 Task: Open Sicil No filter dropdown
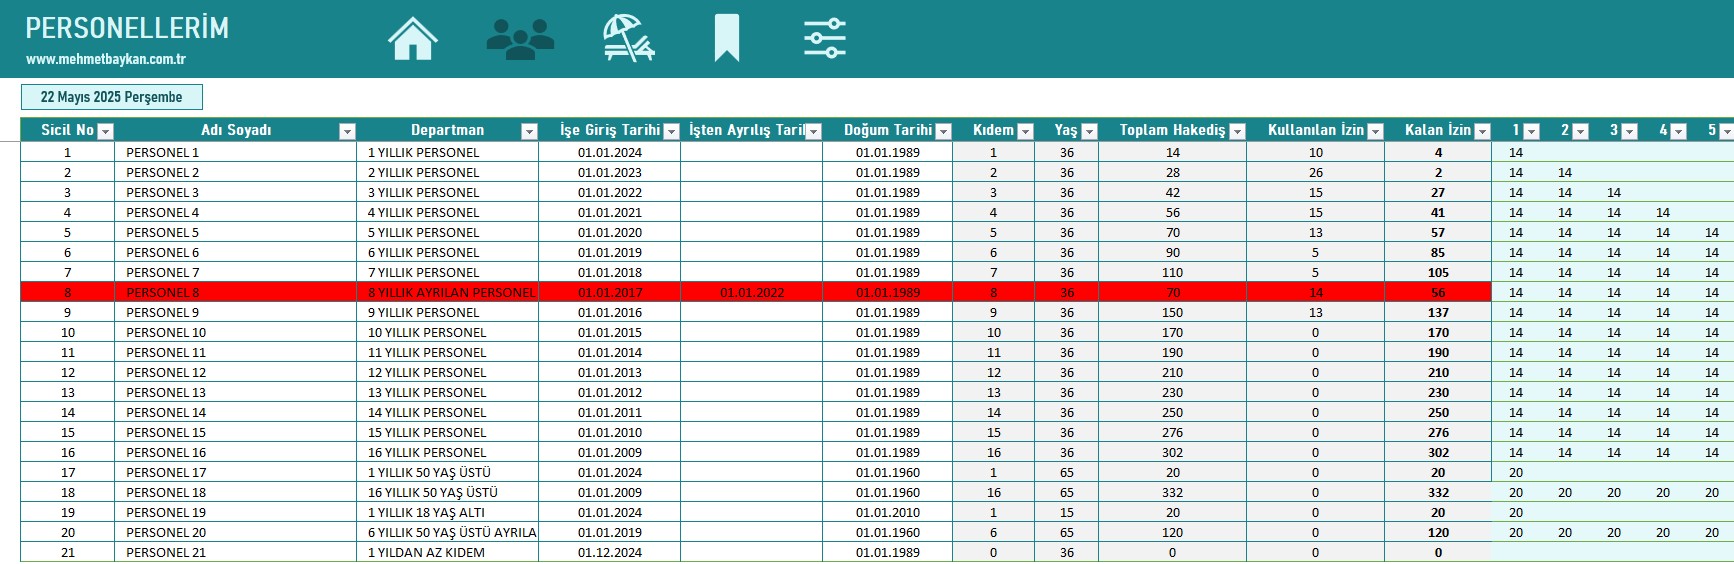(x=105, y=131)
